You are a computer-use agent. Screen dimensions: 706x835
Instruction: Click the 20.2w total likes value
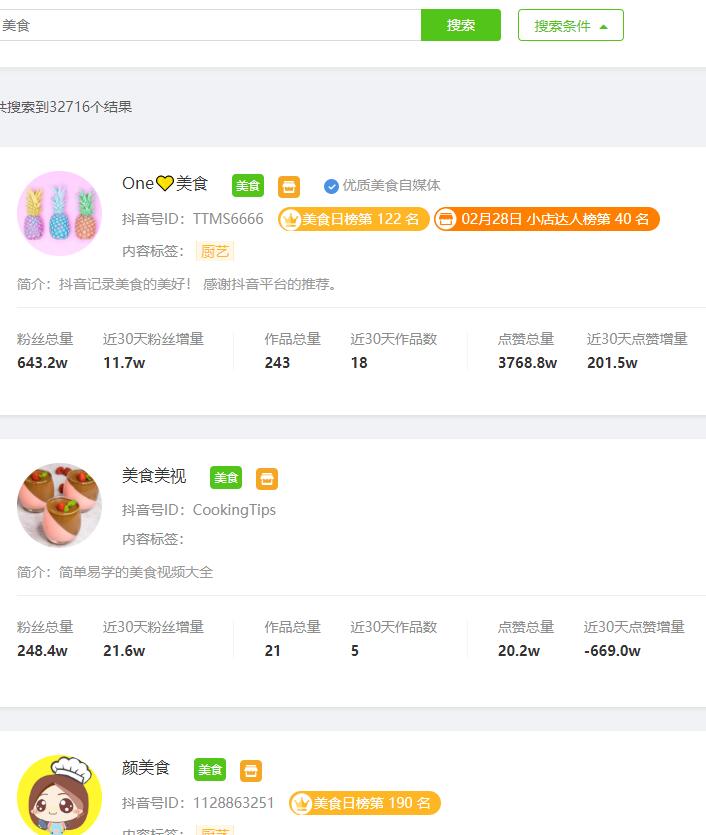click(x=519, y=651)
